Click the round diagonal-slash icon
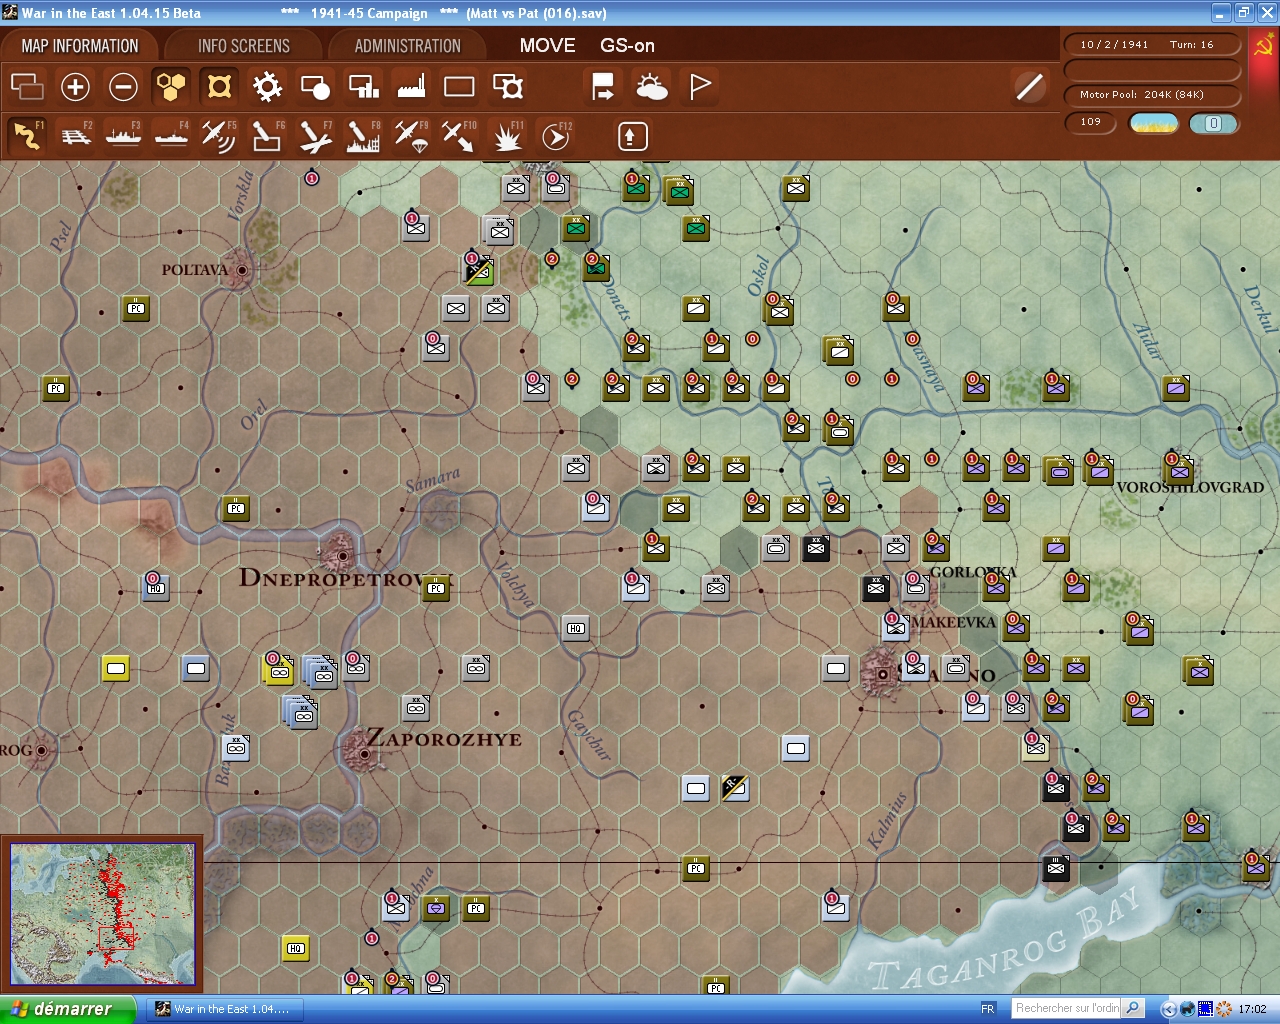 coord(1029,87)
